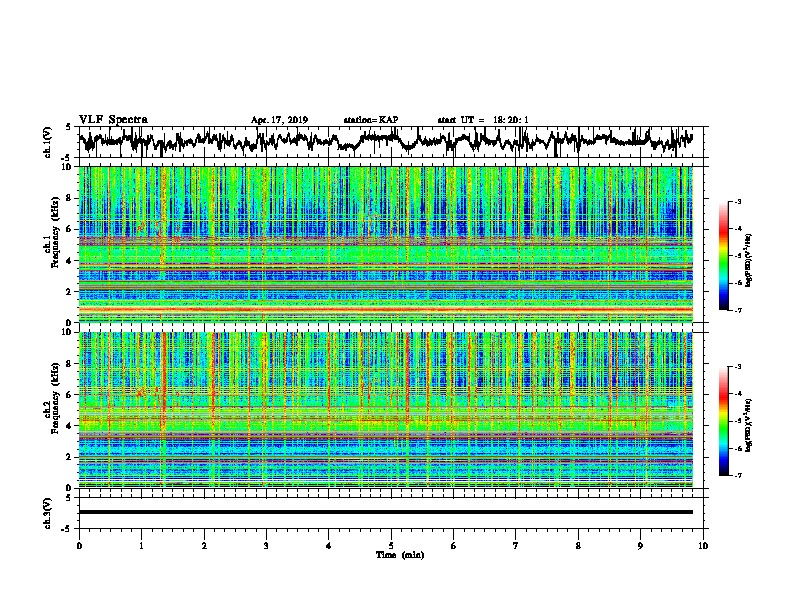The image size is (792, 612).
Task: Click inside the ch.2 spectrogram panel
Action: (386, 410)
